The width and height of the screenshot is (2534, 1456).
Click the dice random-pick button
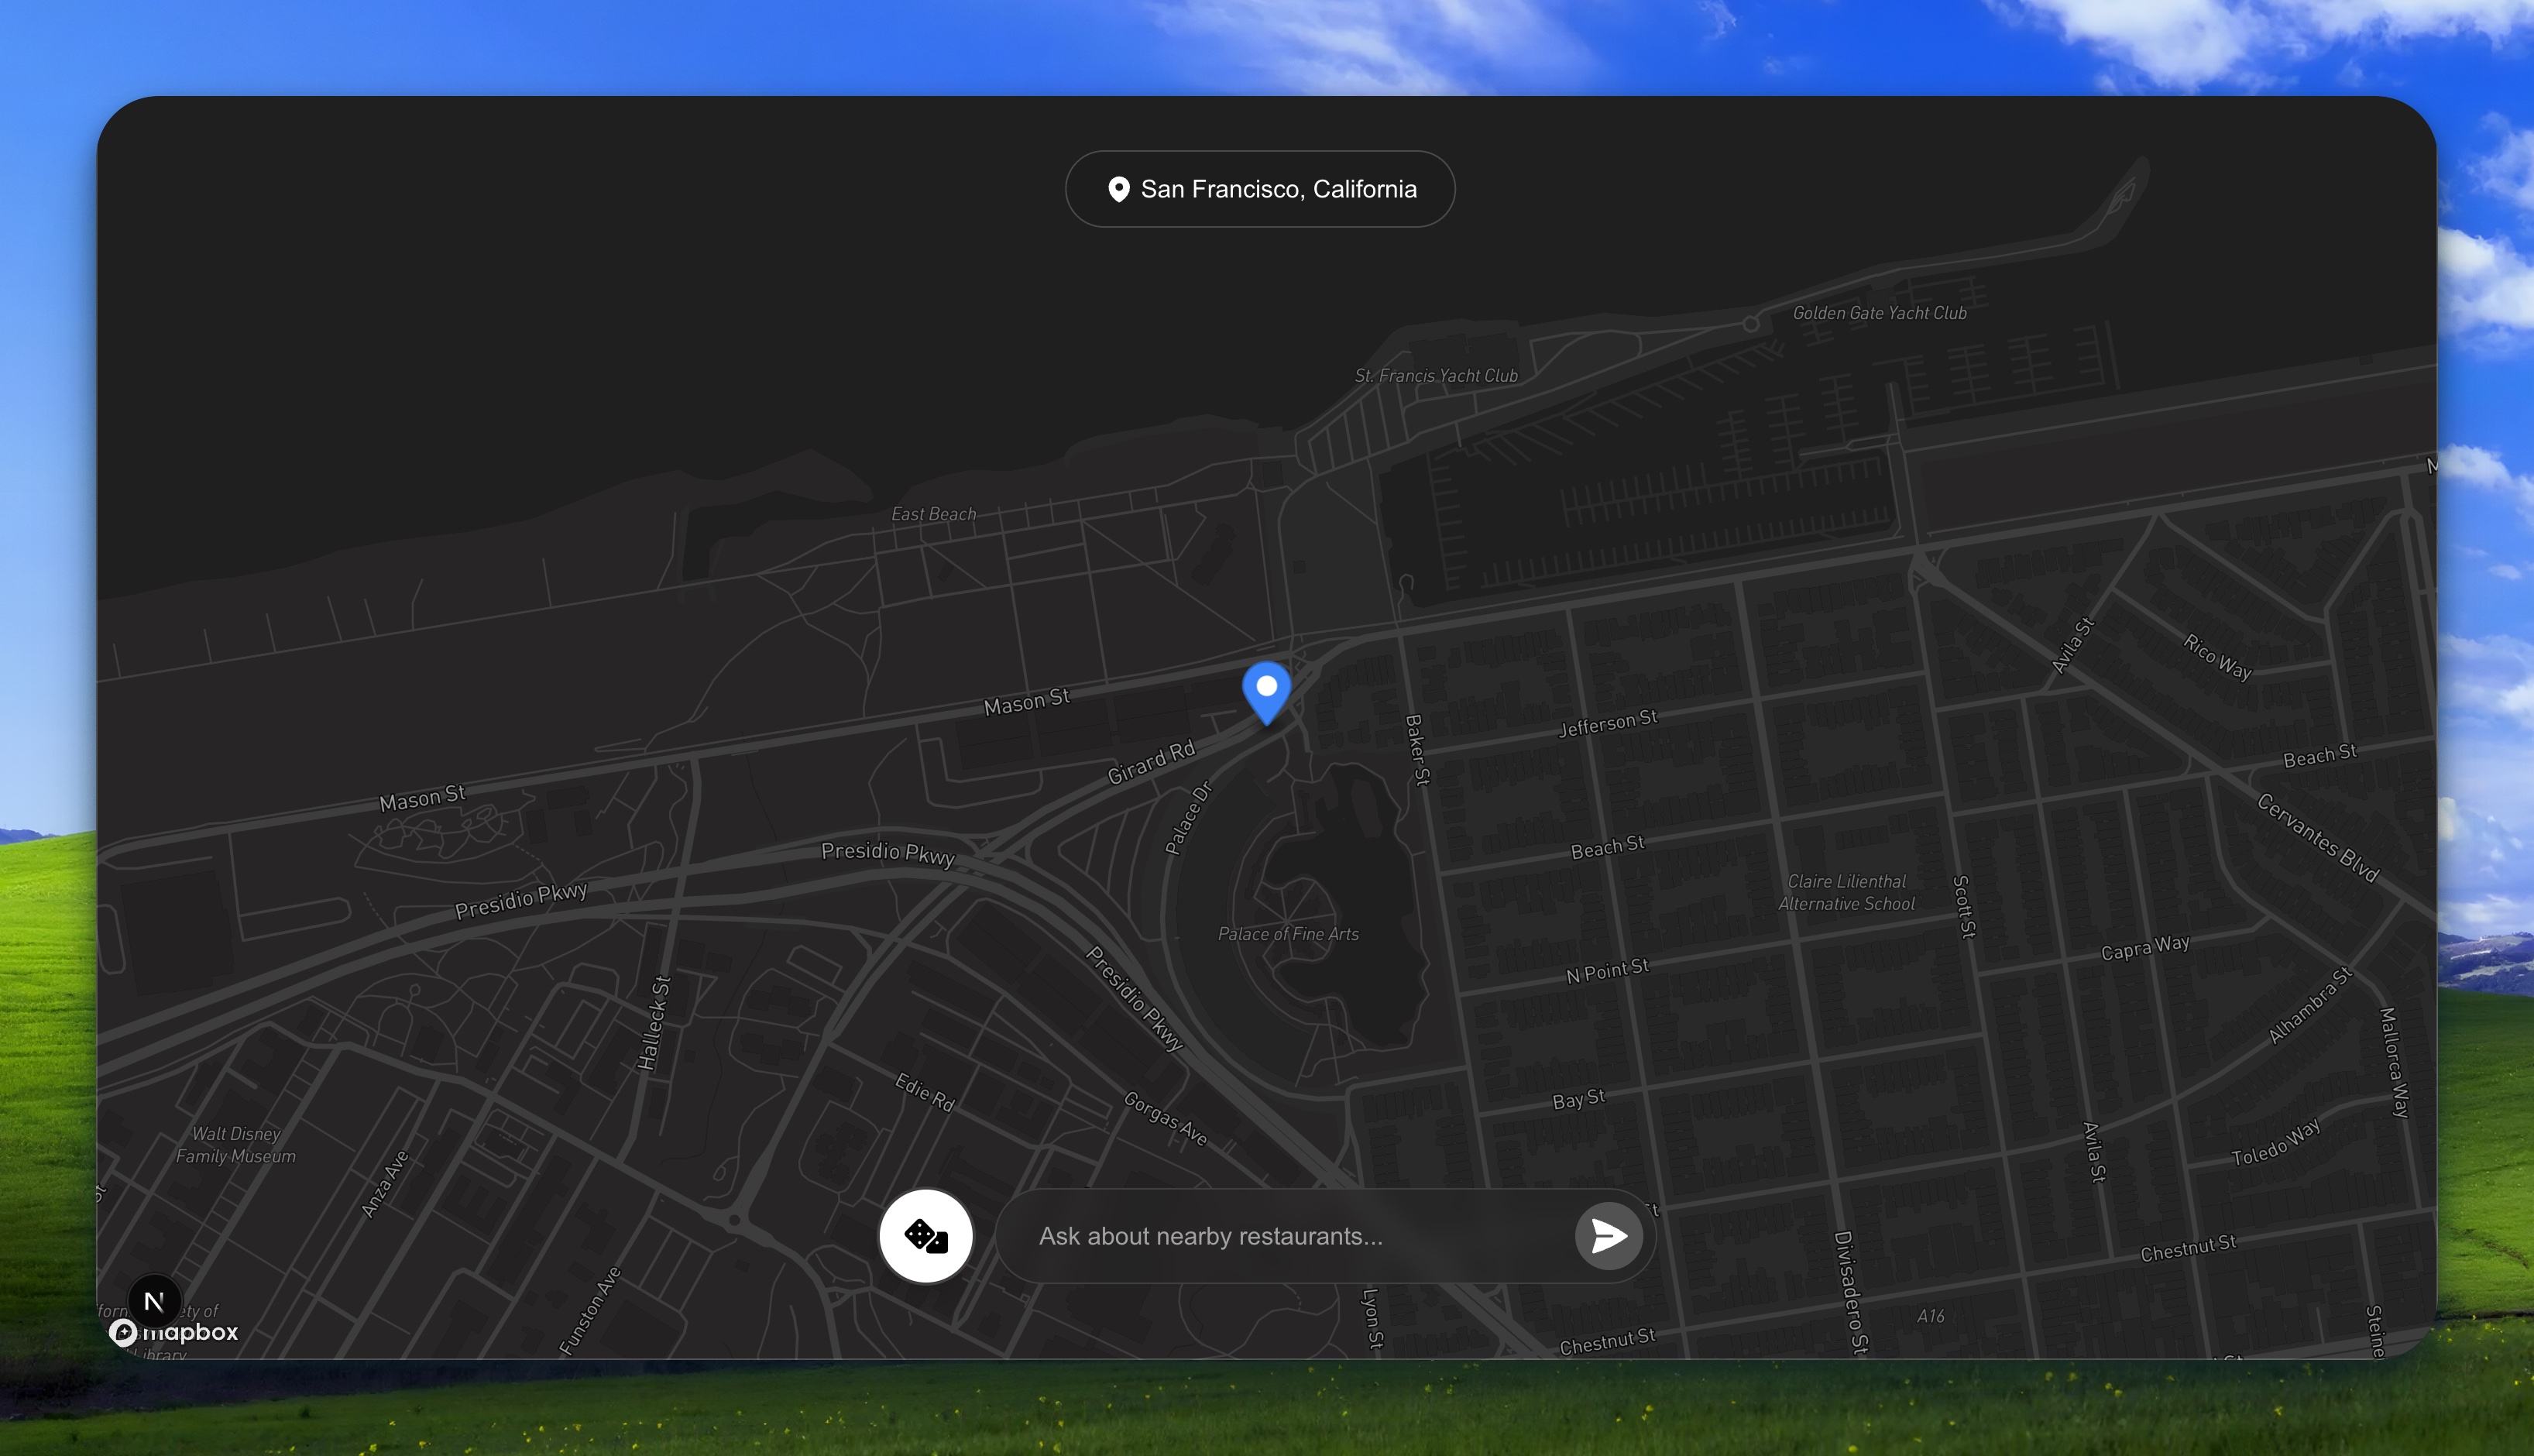pos(925,1236)
